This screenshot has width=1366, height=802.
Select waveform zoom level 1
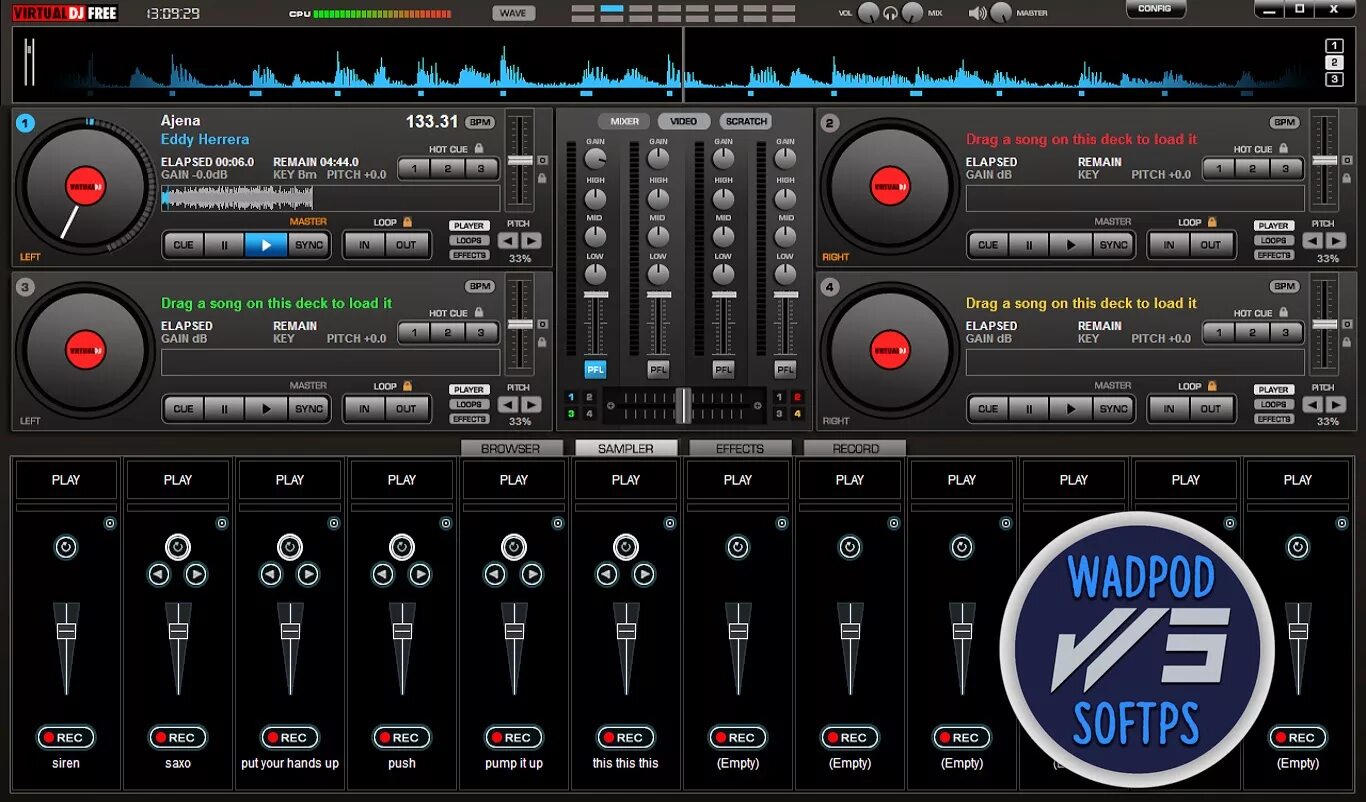[1334, 45]
